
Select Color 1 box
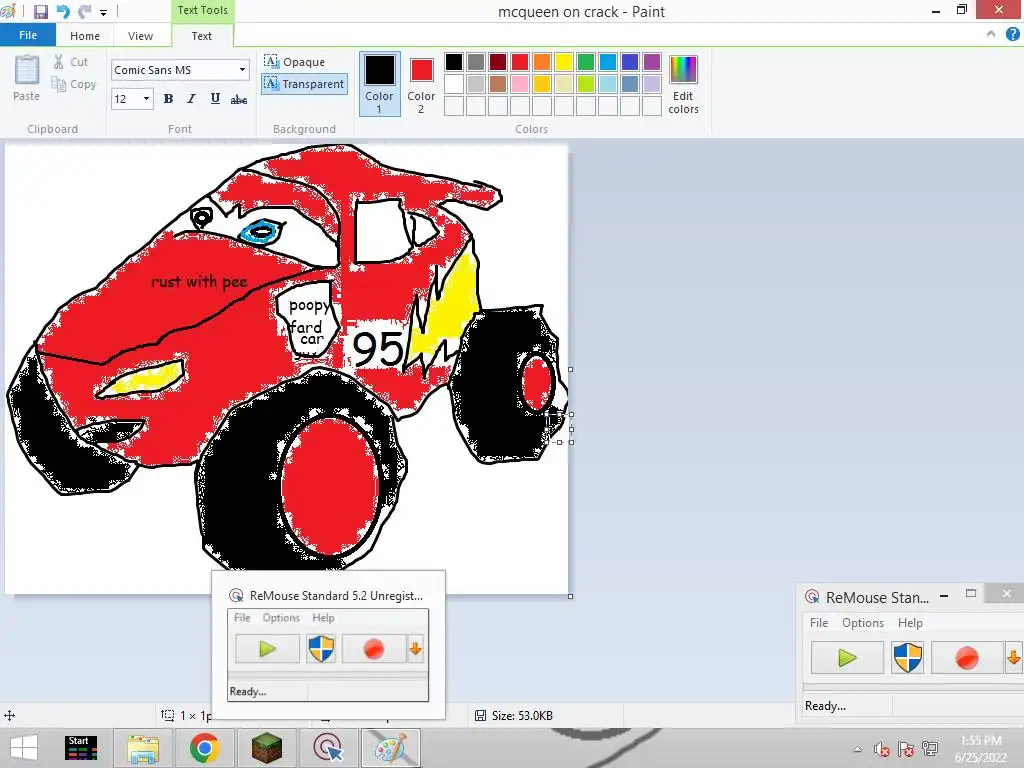[x=379, y=84]
